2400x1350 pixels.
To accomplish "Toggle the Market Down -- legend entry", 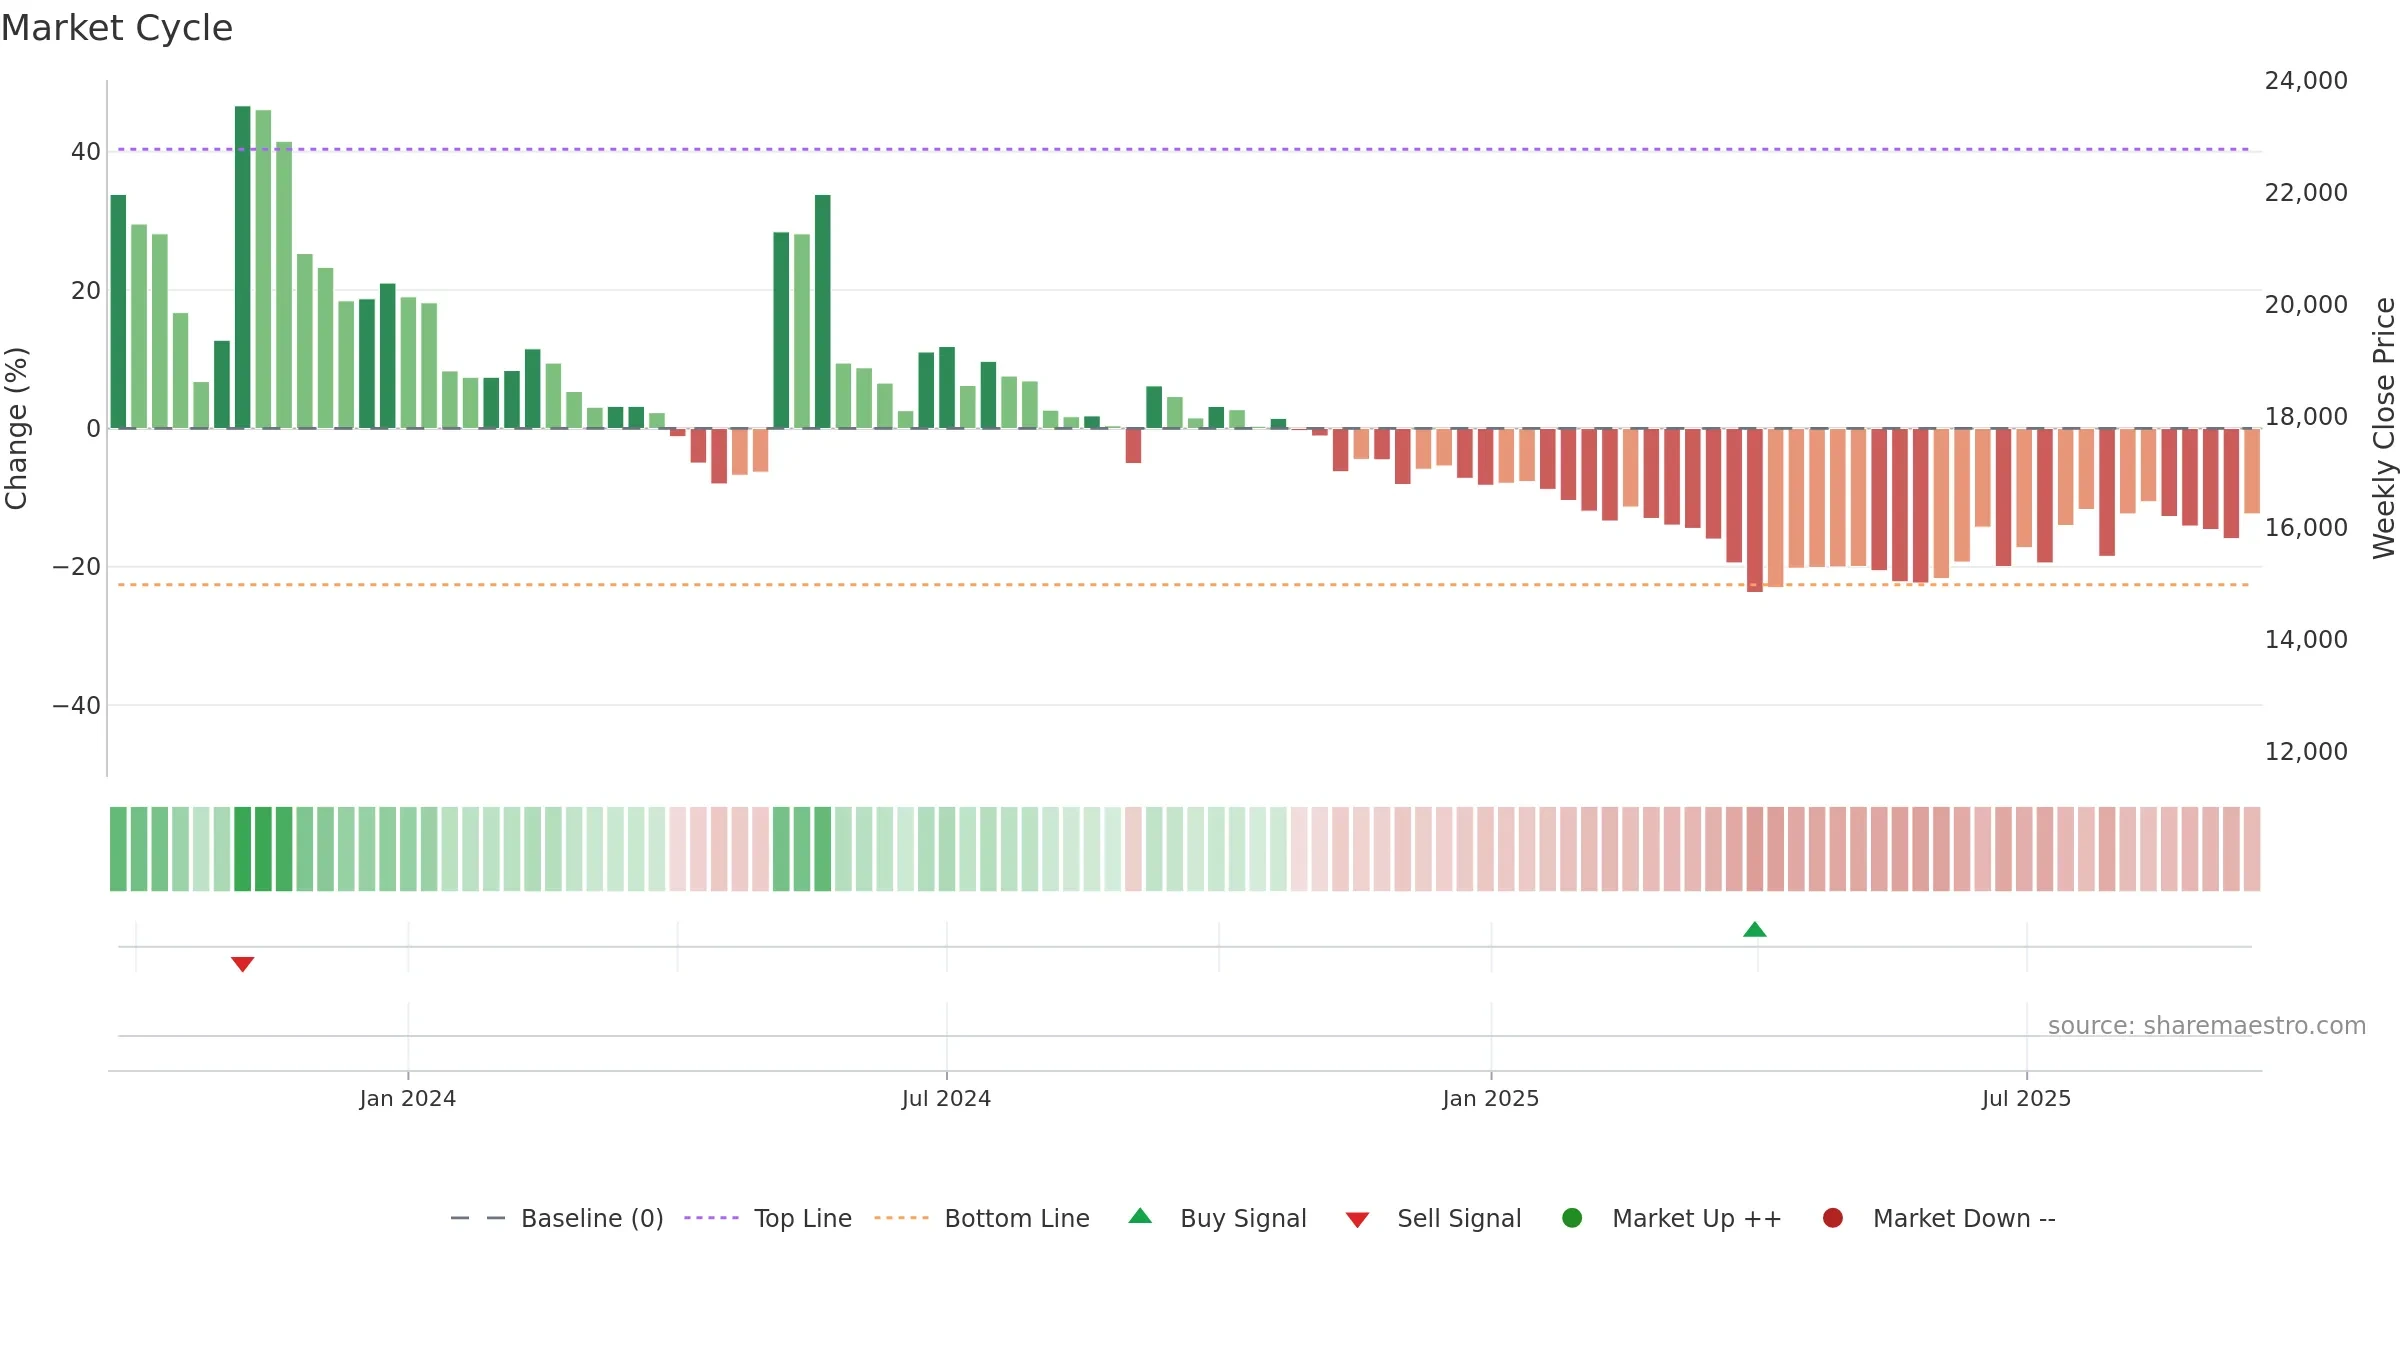I will pyautogui.click(x=1939, y=1218).
